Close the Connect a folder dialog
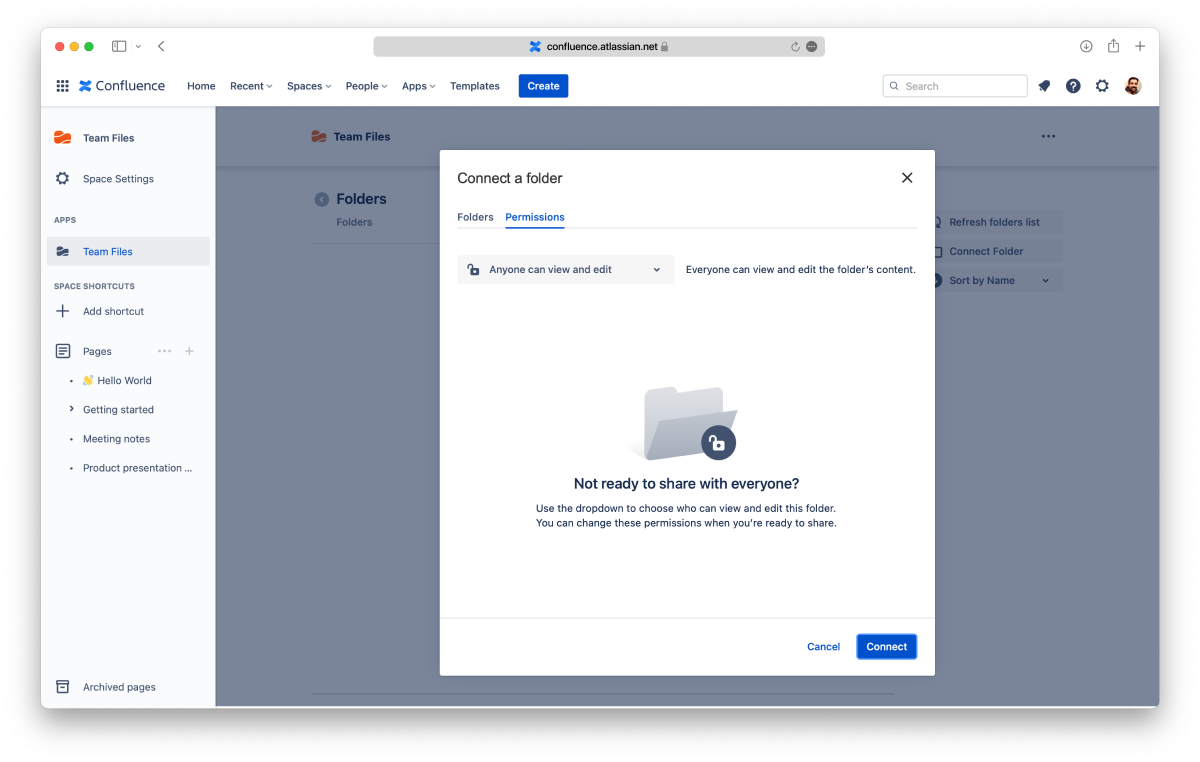 point(907,178)
